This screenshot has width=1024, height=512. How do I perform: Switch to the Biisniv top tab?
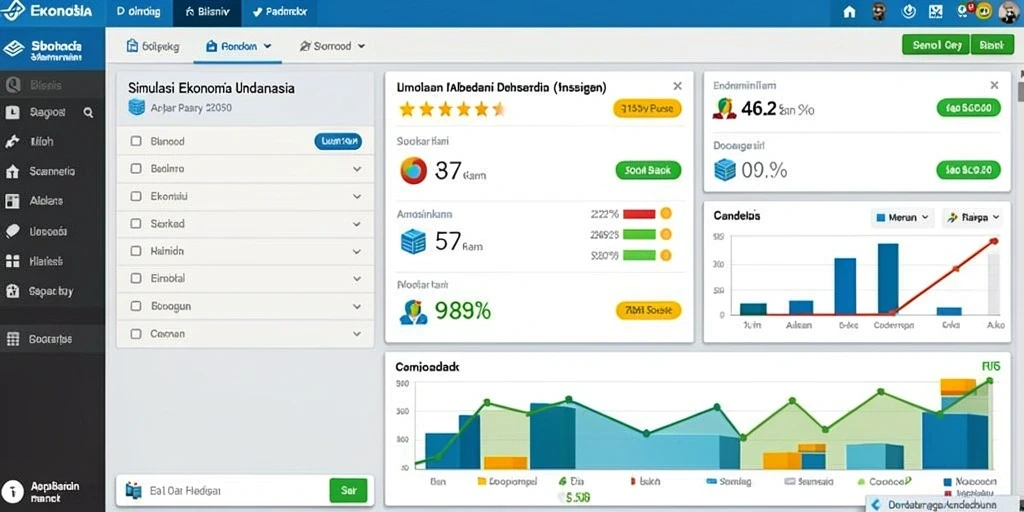click(207, 12)
